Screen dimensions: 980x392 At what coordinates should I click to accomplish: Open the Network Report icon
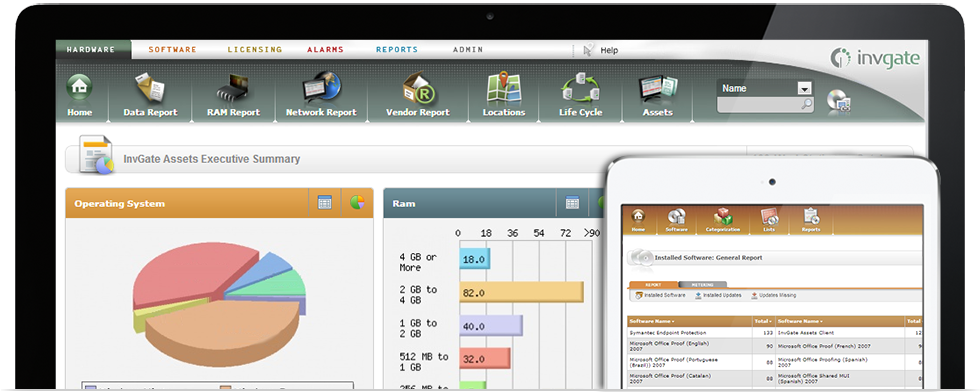coord(321,88)
